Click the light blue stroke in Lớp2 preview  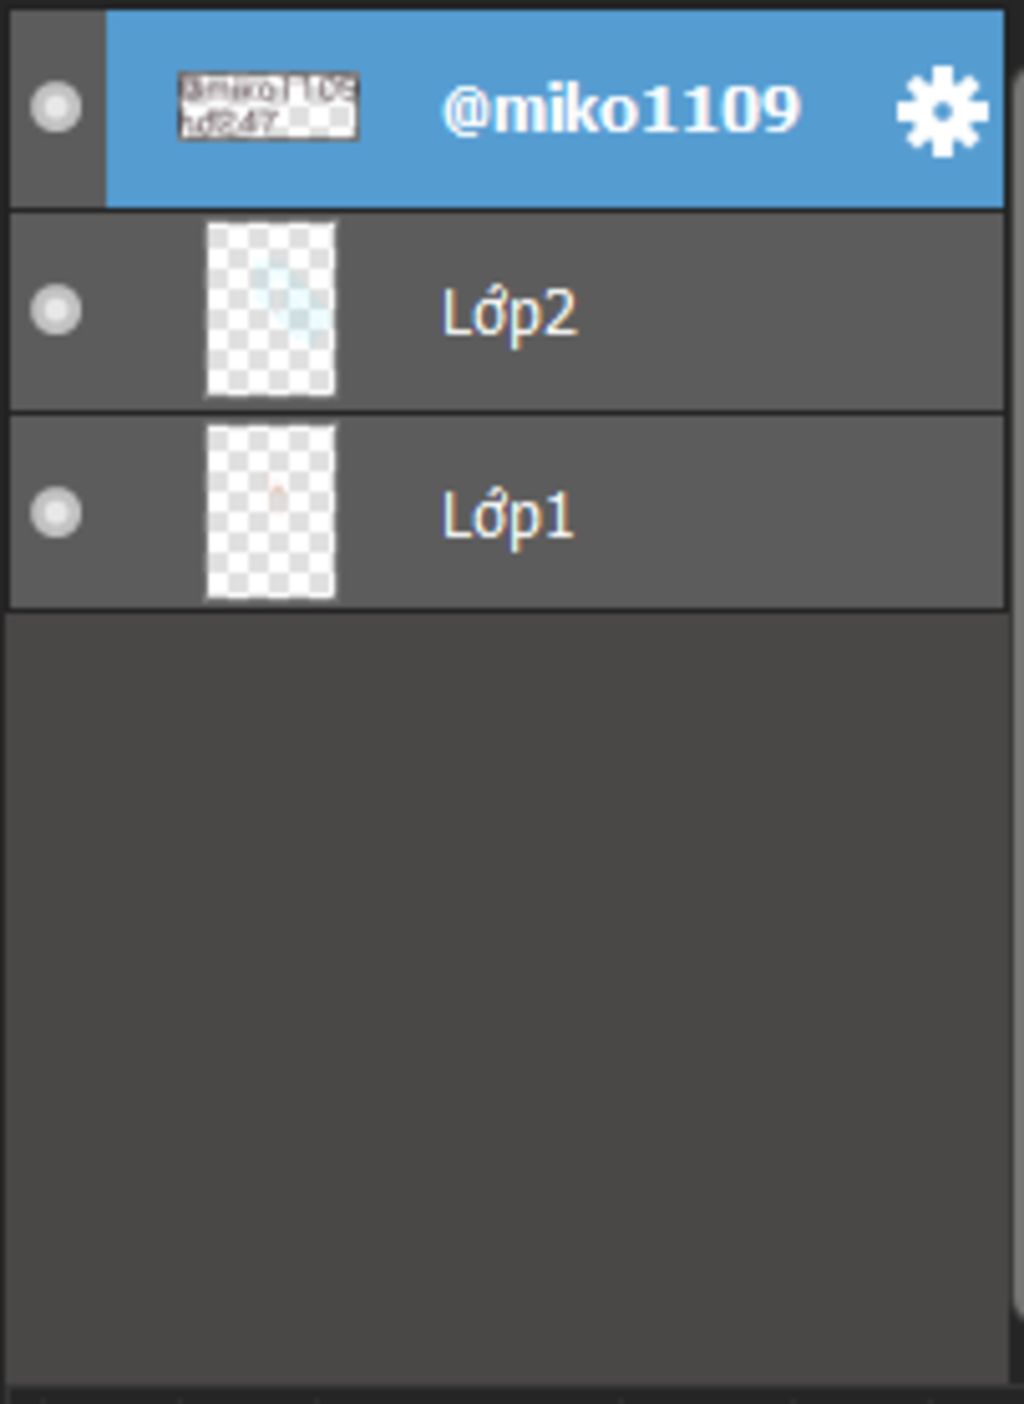click(290, 300)
